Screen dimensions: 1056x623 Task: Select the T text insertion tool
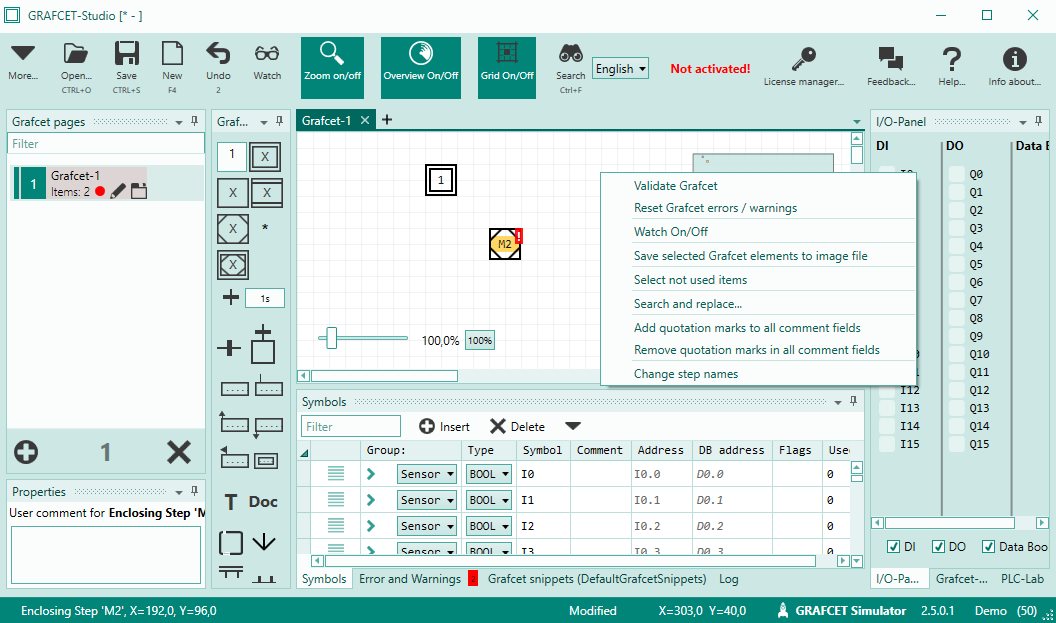coord(231,501)
